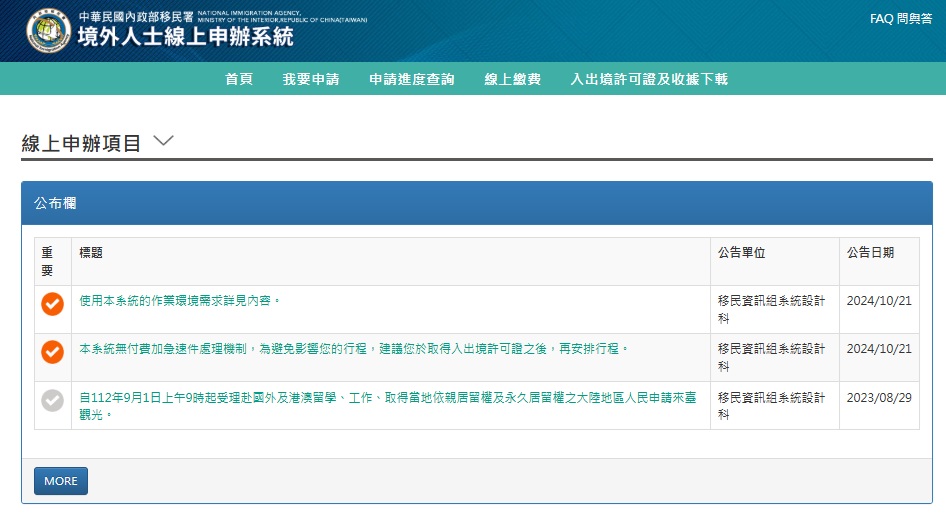This screenshot has width=946, height=514.
Task: Click the orange checkmark beside the no-expedite notice
Action: click(52, 352)
